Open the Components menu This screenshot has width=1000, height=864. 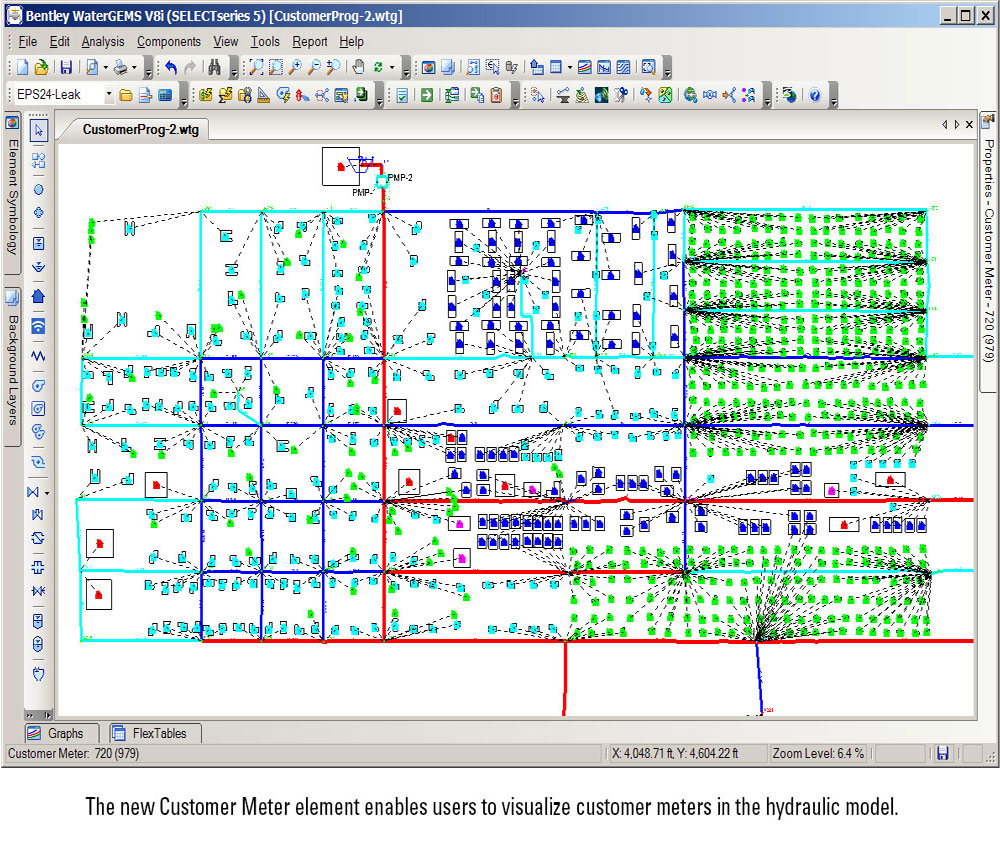coord(168,41)
